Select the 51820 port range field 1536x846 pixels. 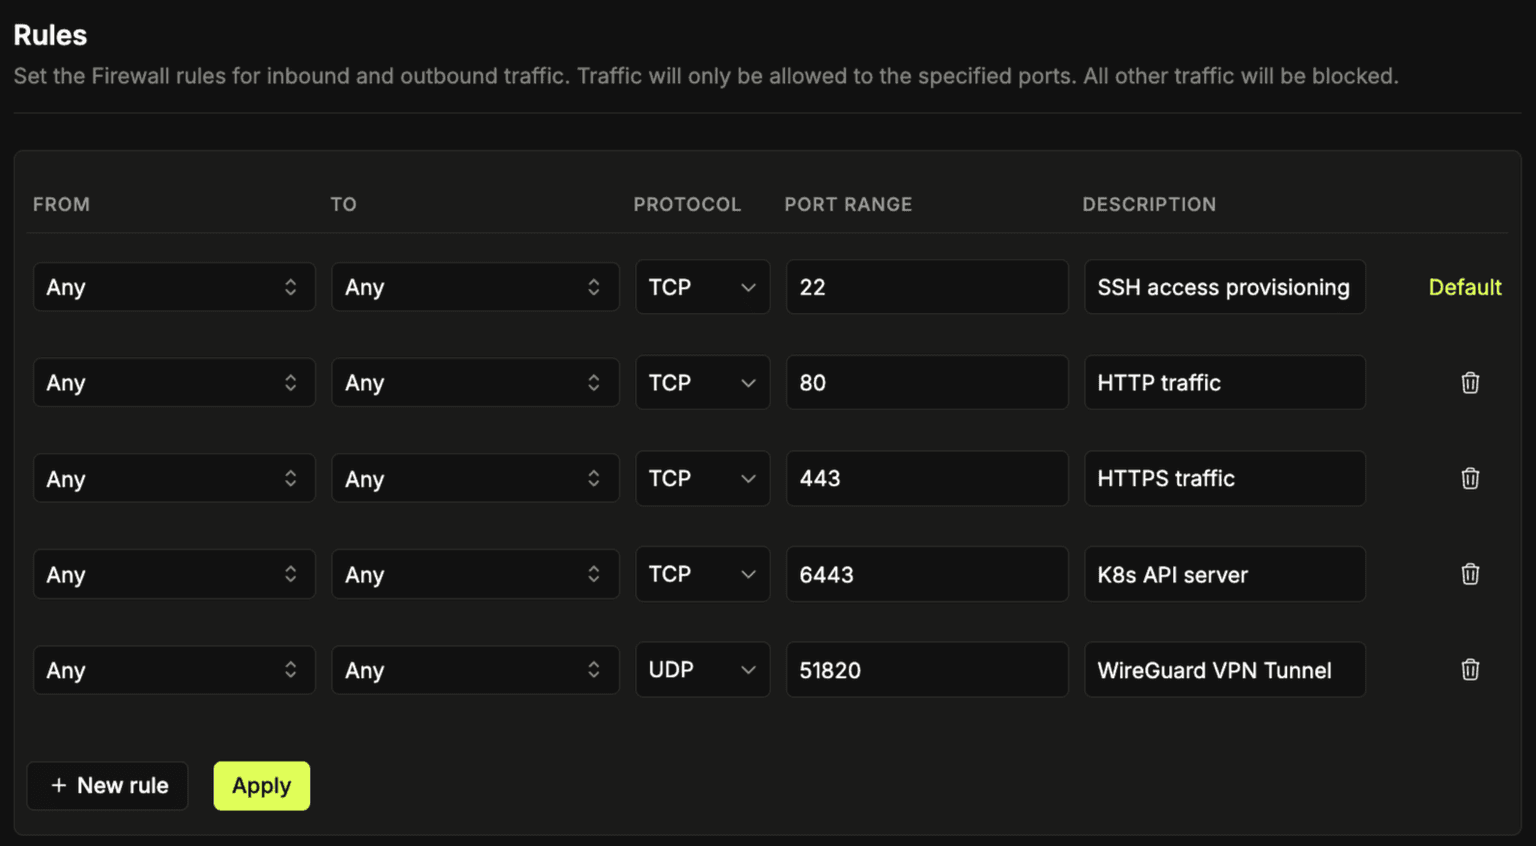(926, 669)
